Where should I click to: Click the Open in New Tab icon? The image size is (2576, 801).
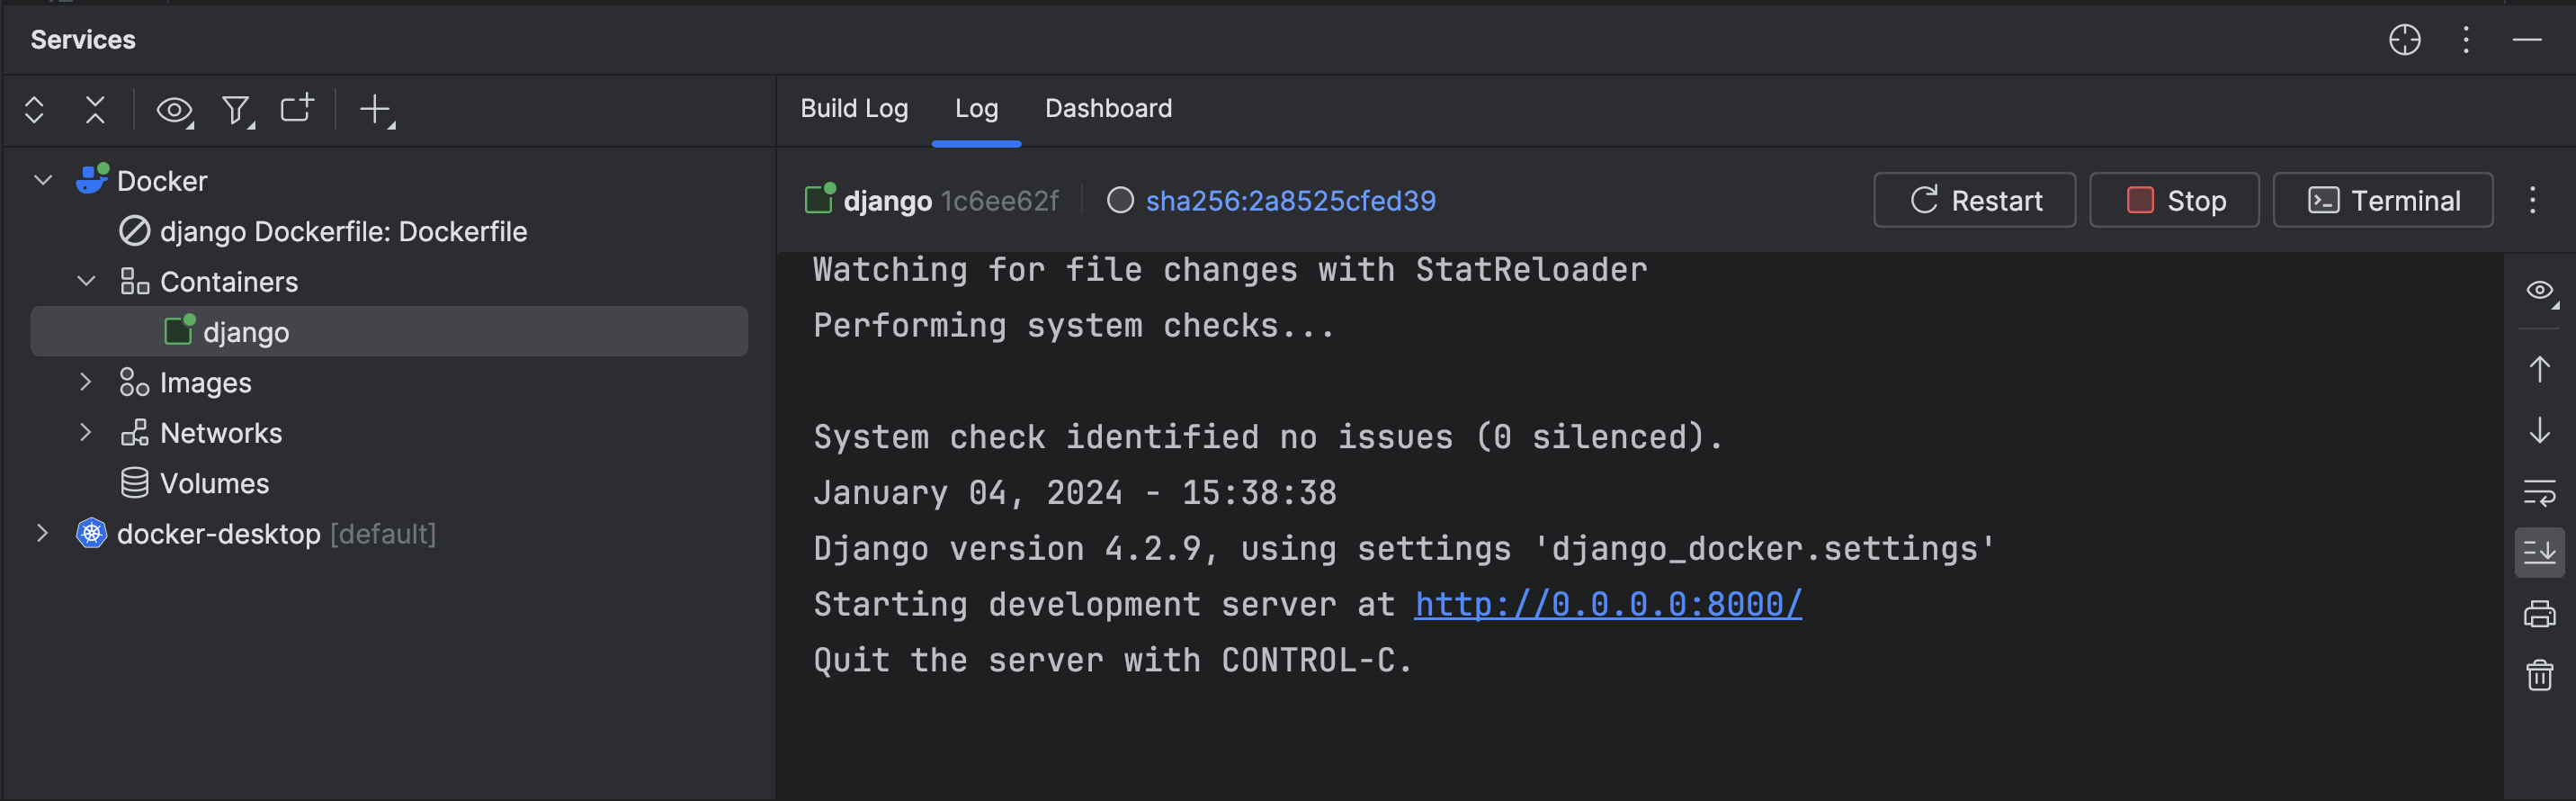[x=296, y=108]
